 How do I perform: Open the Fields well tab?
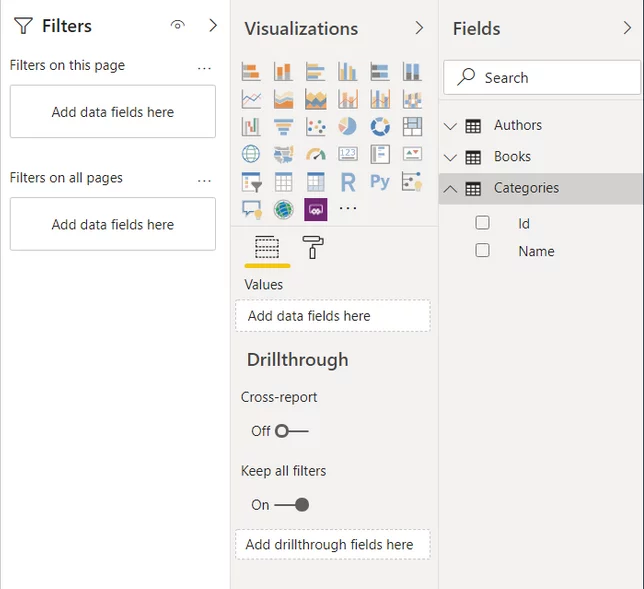point(267,247)
